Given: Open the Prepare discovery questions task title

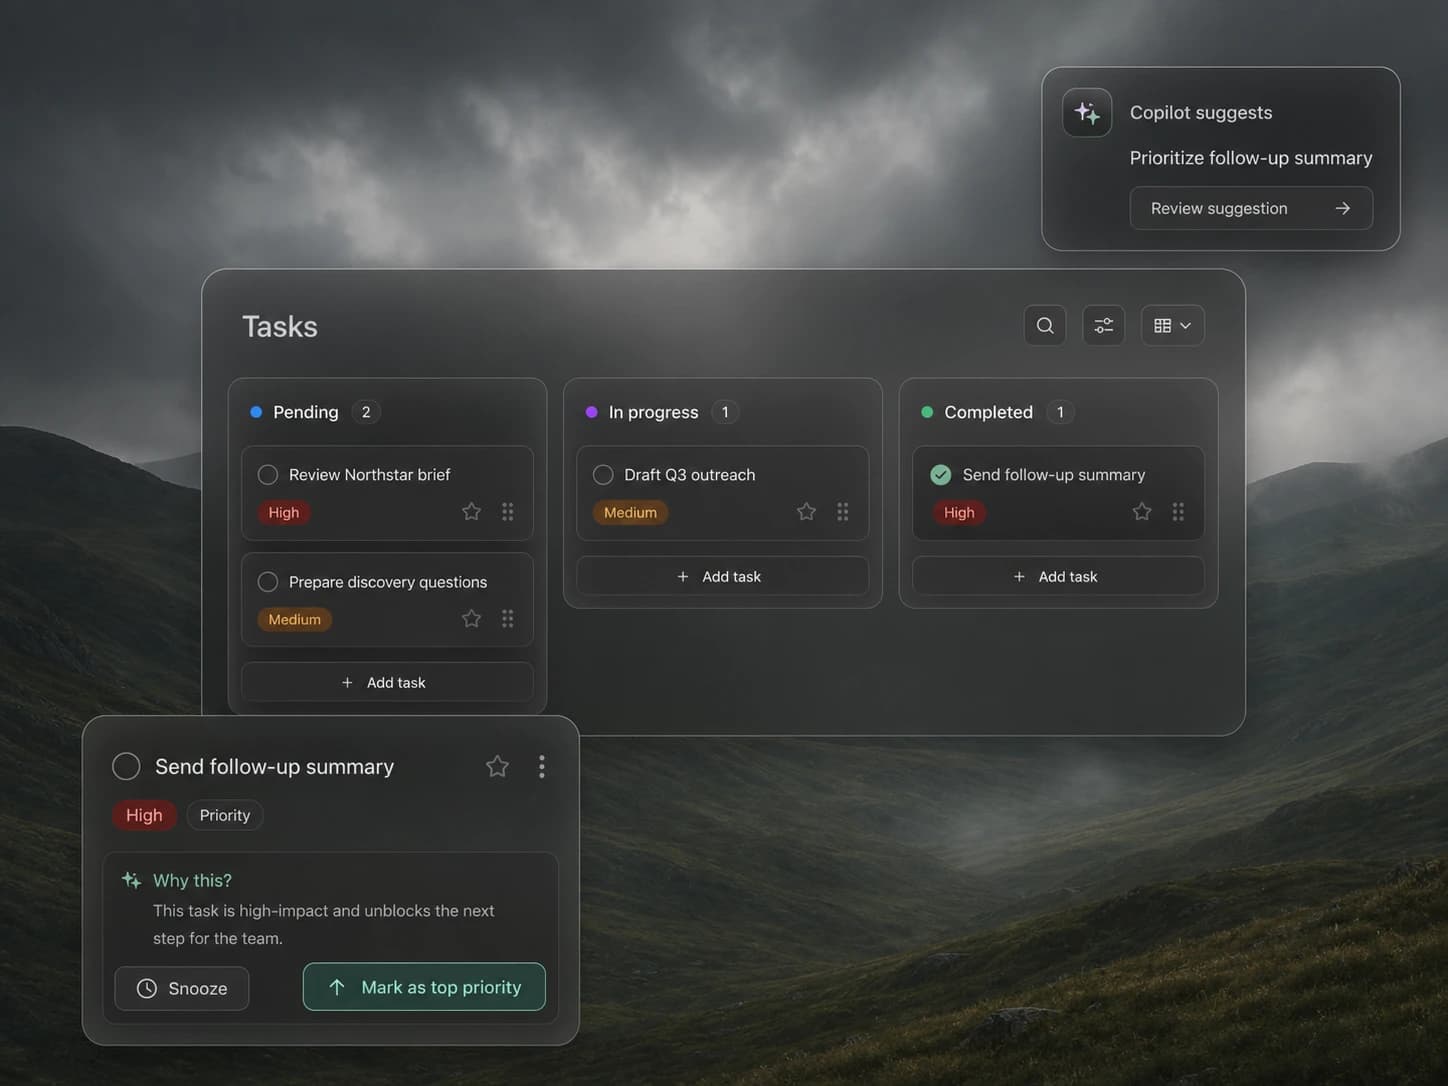Looking at the screenshot, I should click(x=388, y=582).
